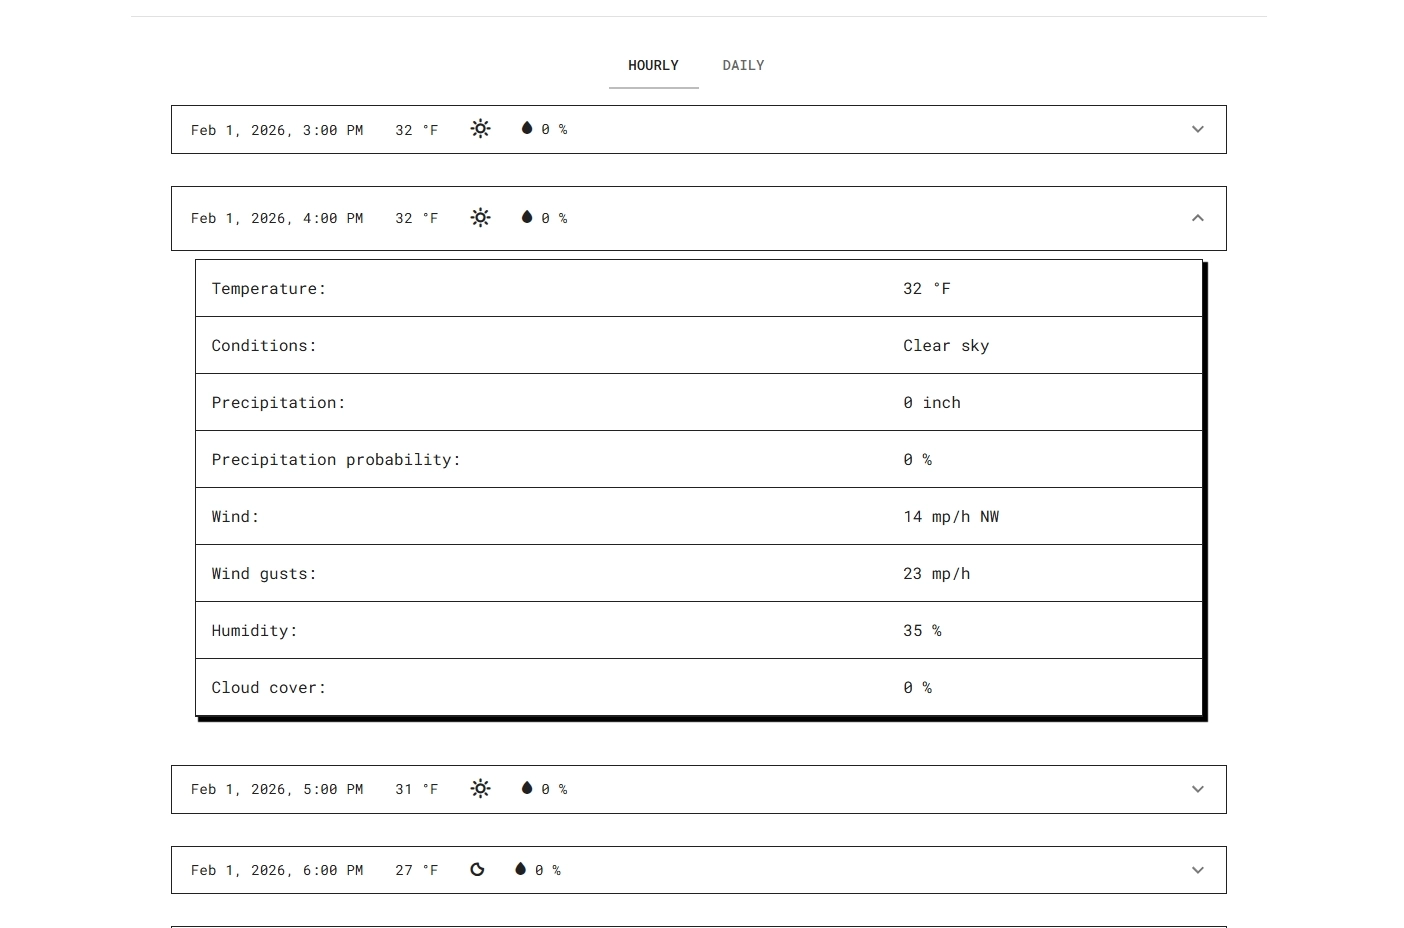Click the moon icon in the 6:00 PM row
The image size is (1404, 928).
(x=477, y=870)
